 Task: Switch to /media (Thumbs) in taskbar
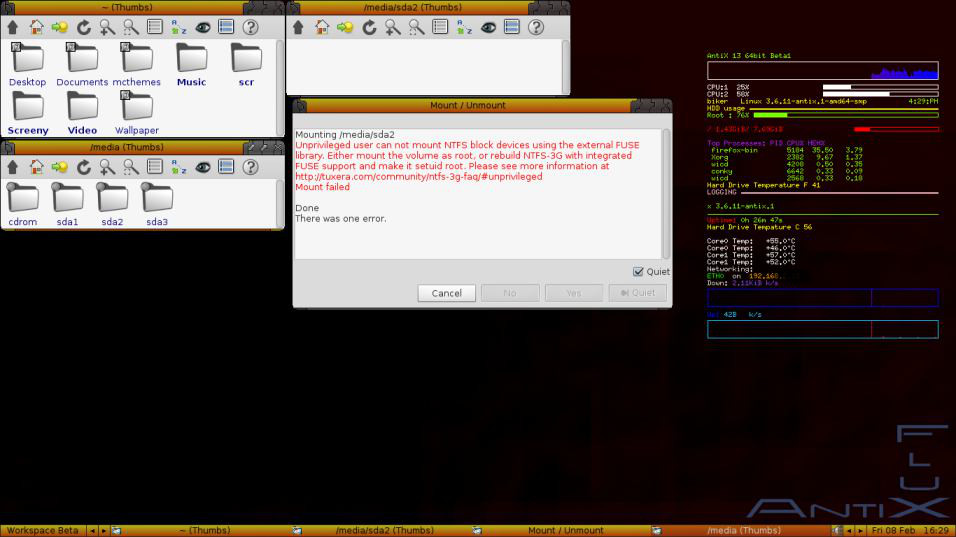743,530
